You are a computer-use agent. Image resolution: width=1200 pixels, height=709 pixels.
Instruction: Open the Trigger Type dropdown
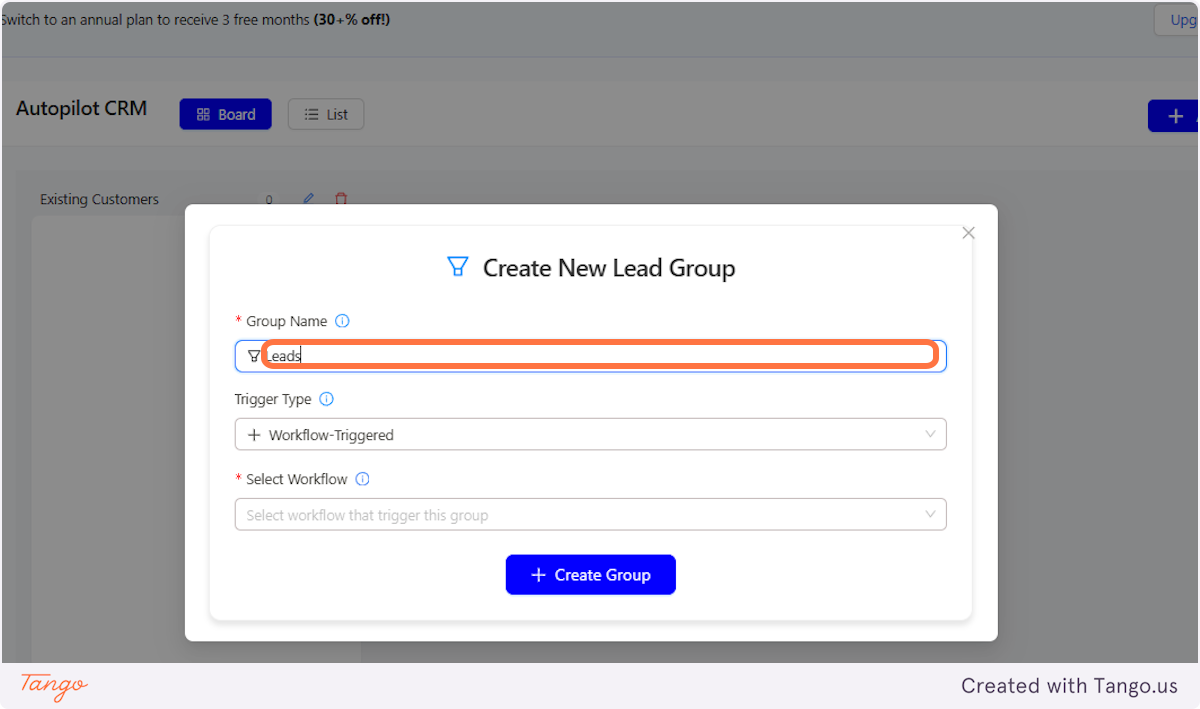pos(590,434)
